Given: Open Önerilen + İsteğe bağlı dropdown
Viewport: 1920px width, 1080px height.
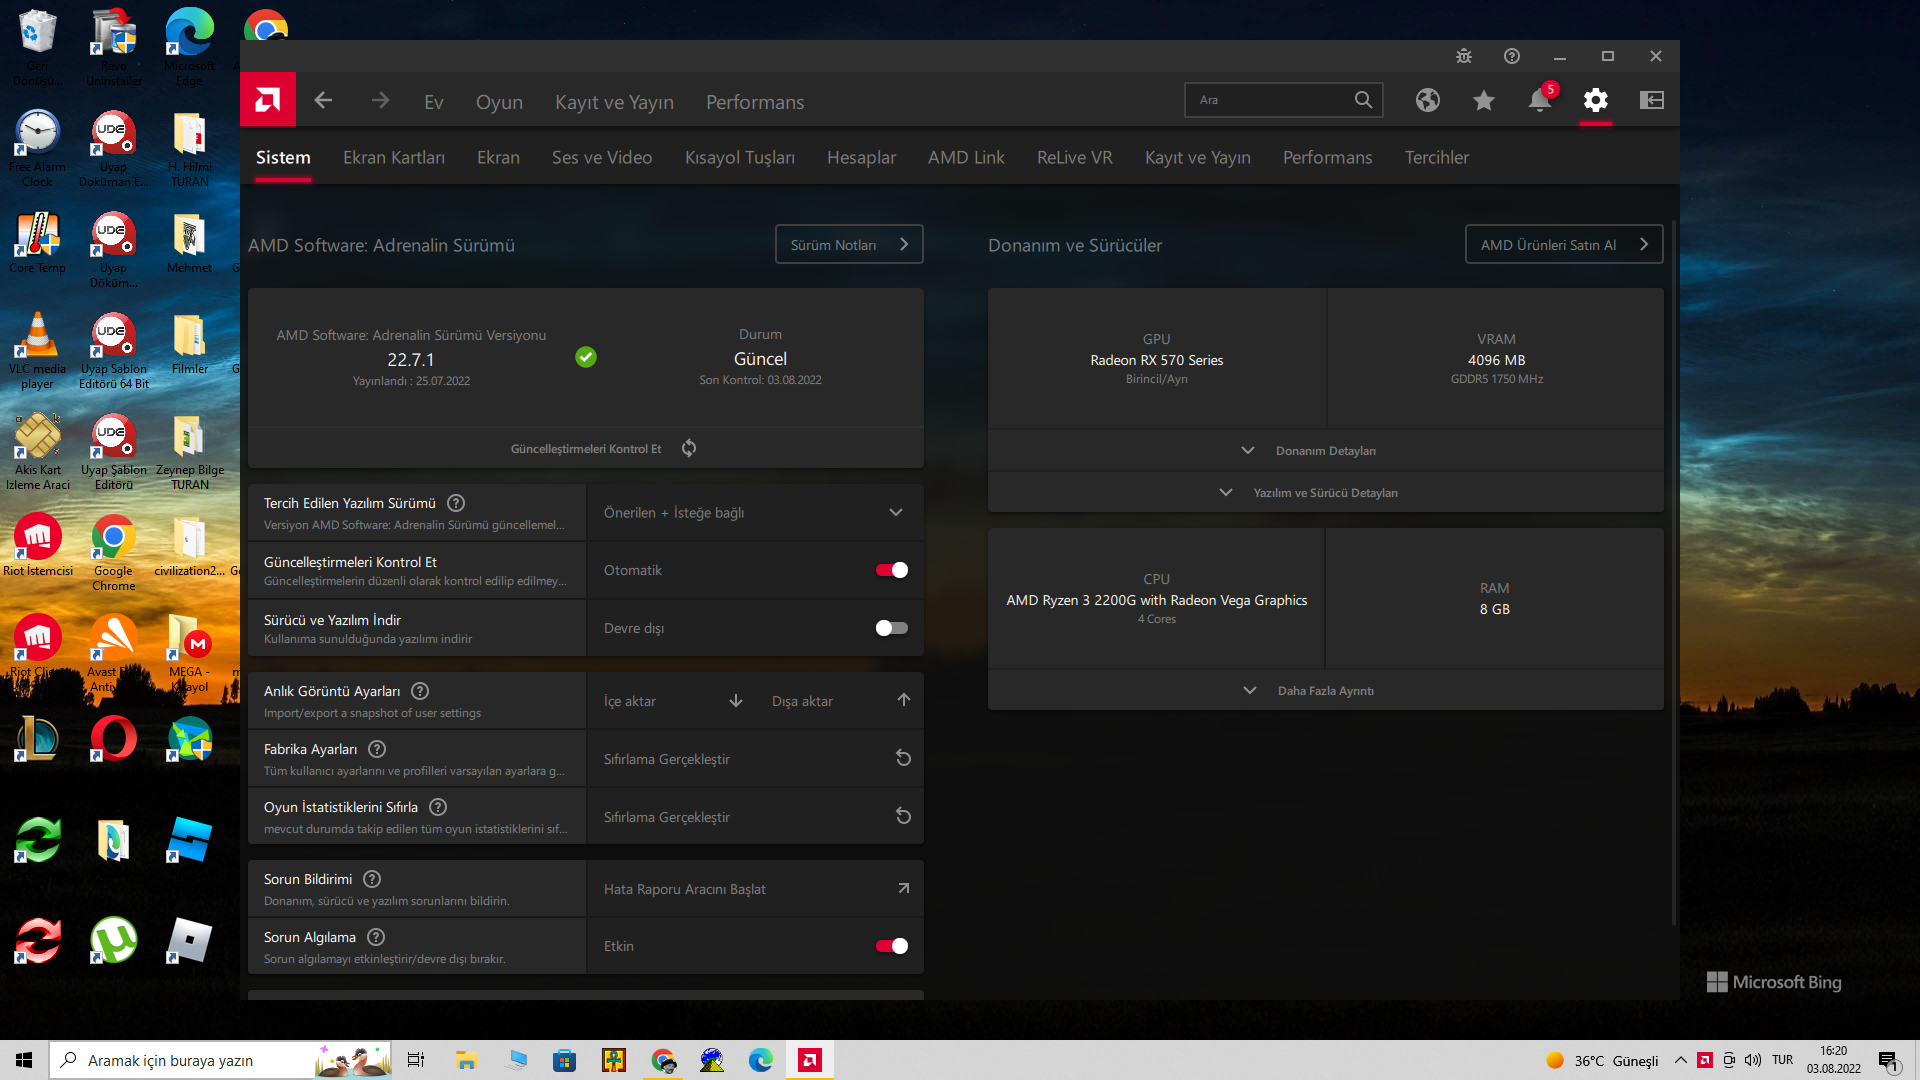Looking at the screenshot, I should point(754,512).
